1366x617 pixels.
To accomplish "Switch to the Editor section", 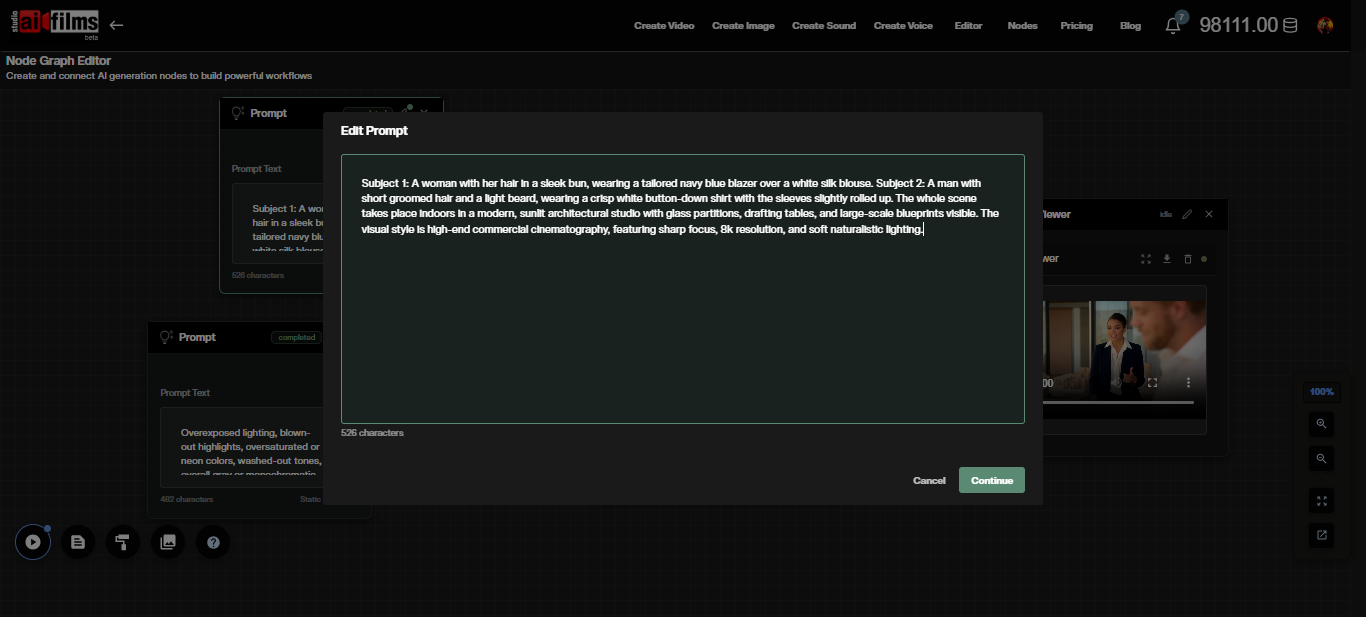I will click(967, 25).
